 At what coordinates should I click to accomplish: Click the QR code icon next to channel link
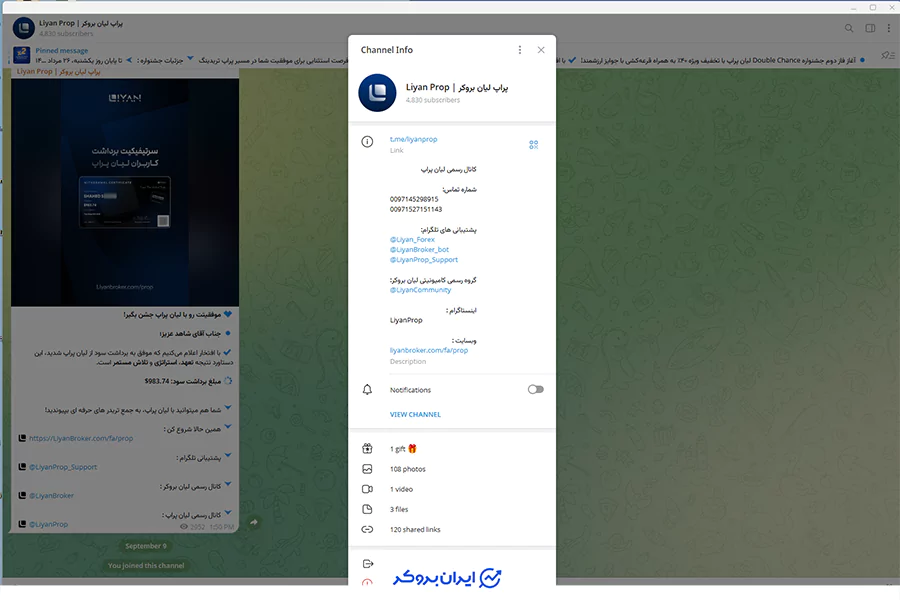pyautogui.click(x=534, y=144)
